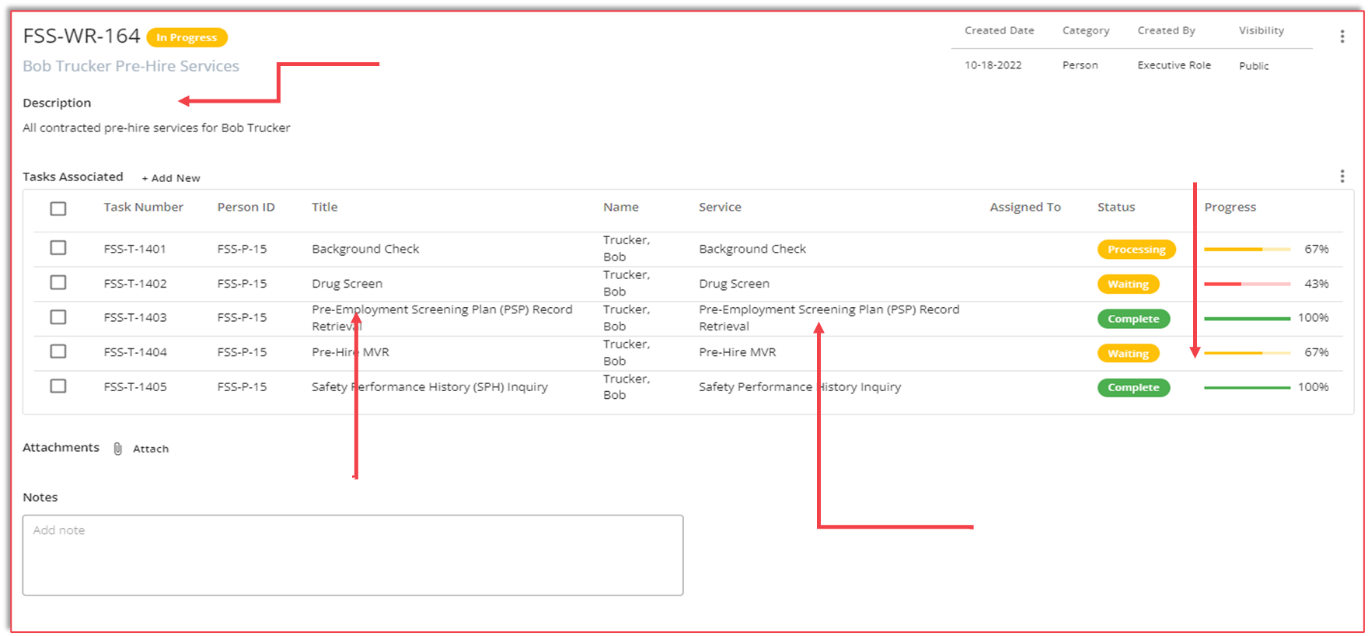The height and width of the screenshot is (636, 1368).
Task: Click the Visibility field showing Public
Action: coord(1253,65)
